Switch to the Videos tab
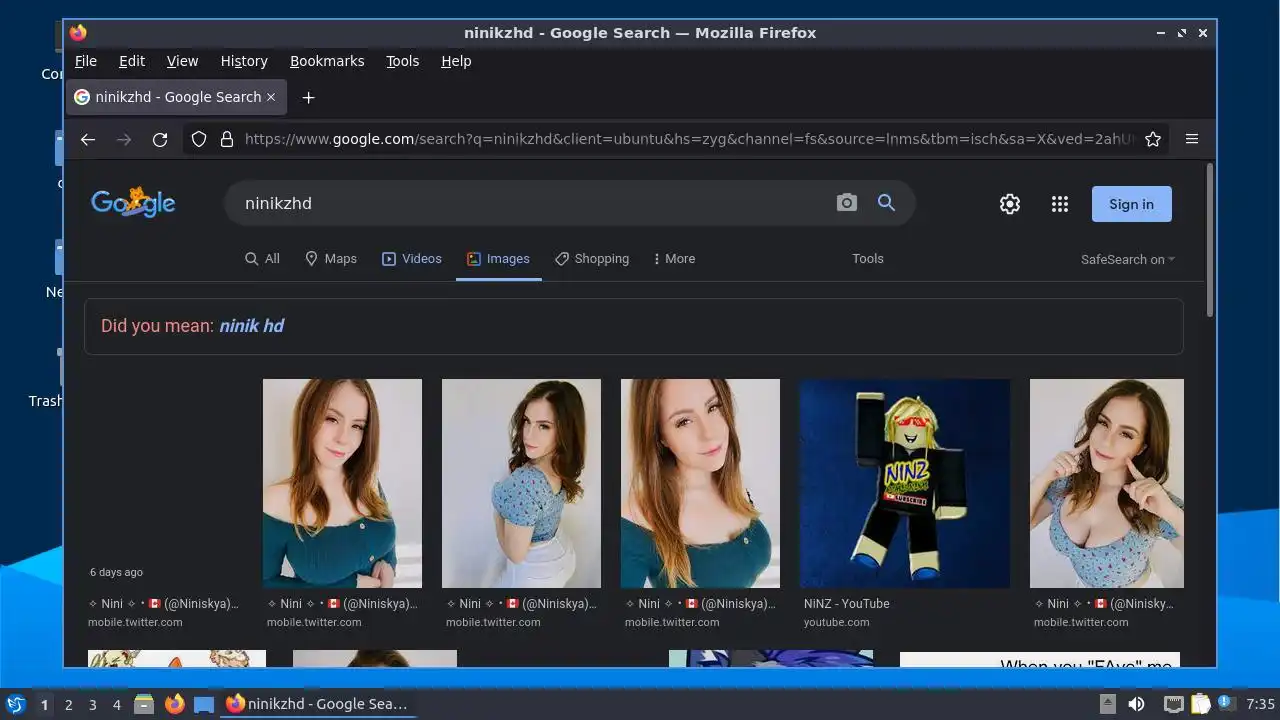 412,259
